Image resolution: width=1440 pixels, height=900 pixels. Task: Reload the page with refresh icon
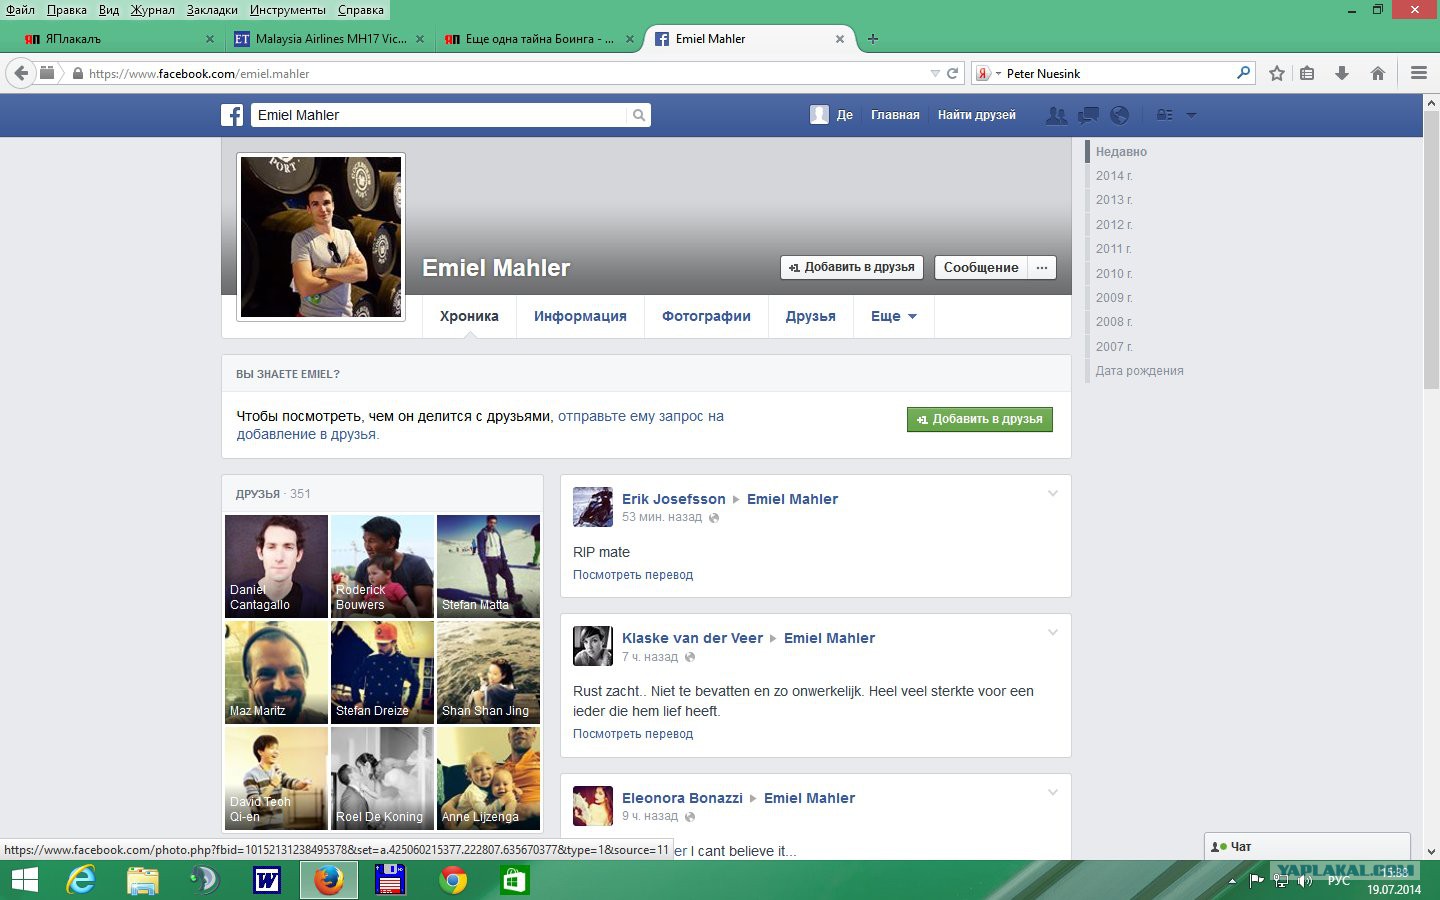[953, 73]
